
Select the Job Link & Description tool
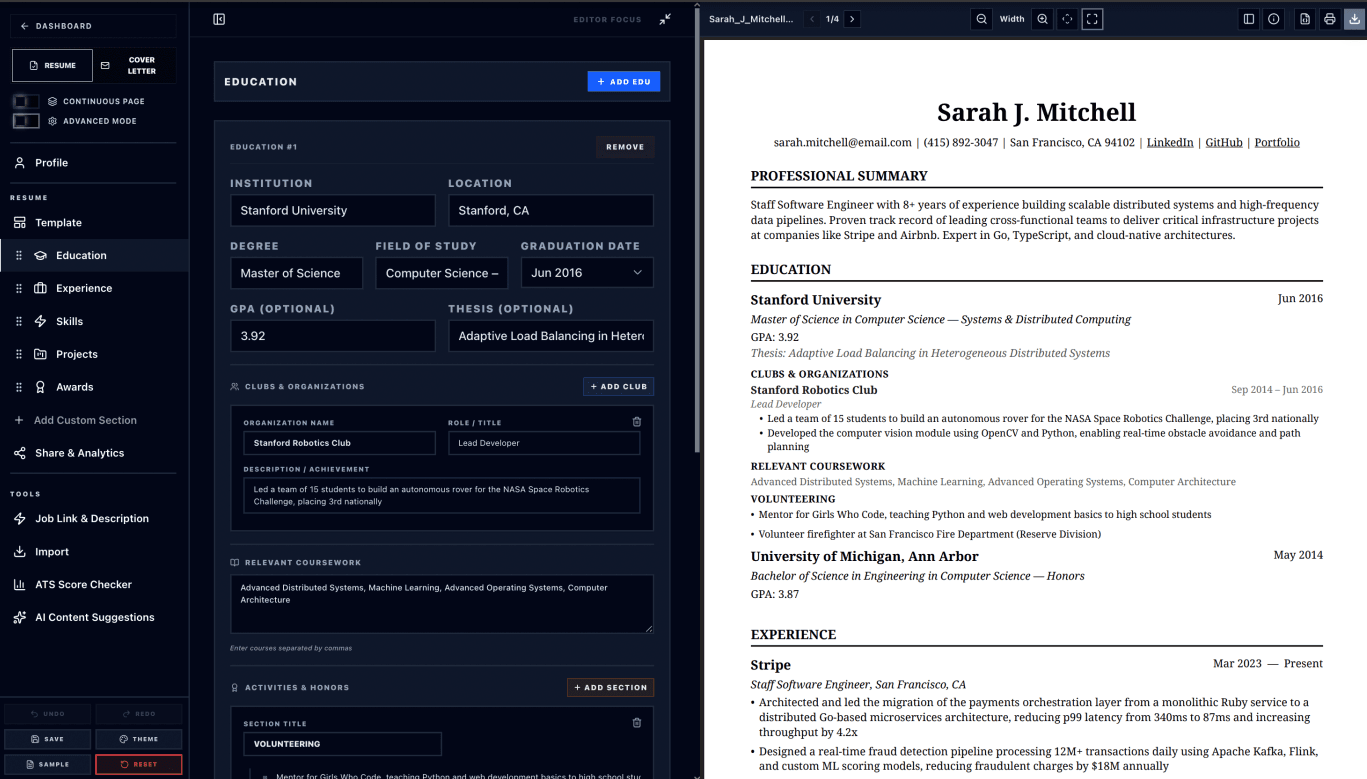(x=93, y=518)
